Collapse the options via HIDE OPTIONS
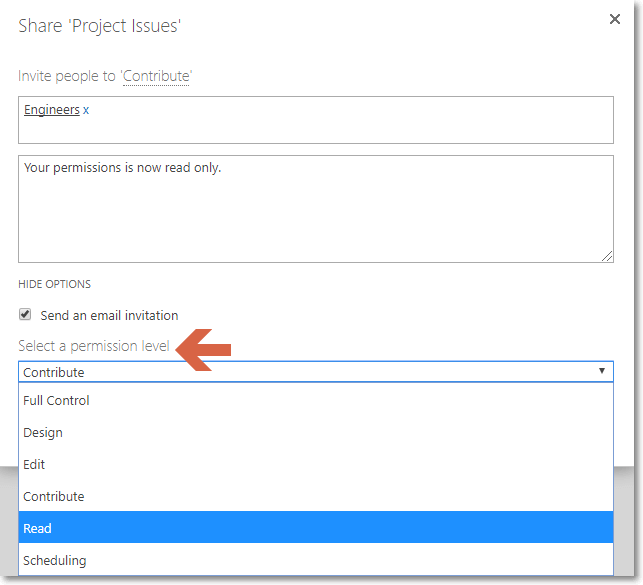Image resolution: width=643 pixels, height=585 pixels. click(x=55, y=284)
